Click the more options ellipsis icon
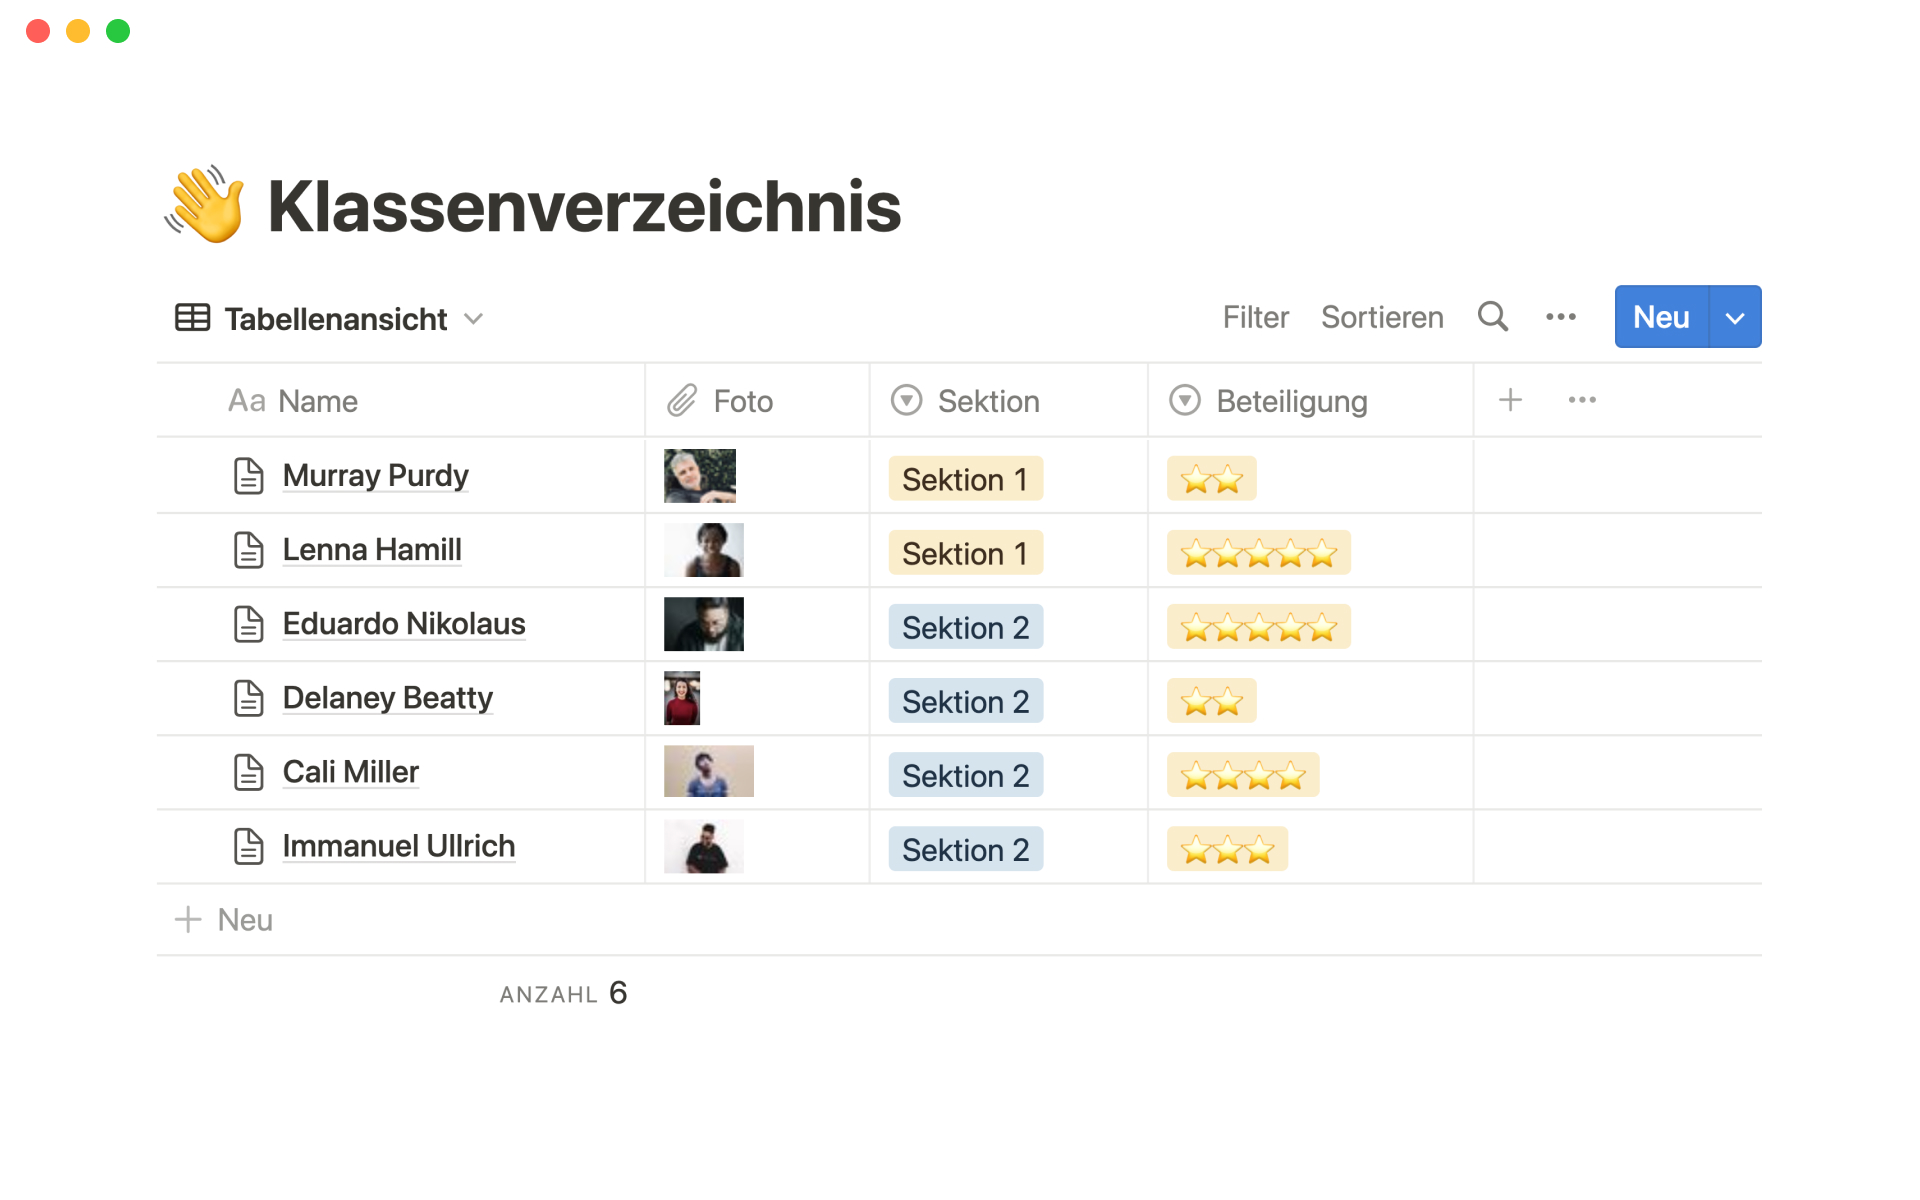 point(1563,317)
